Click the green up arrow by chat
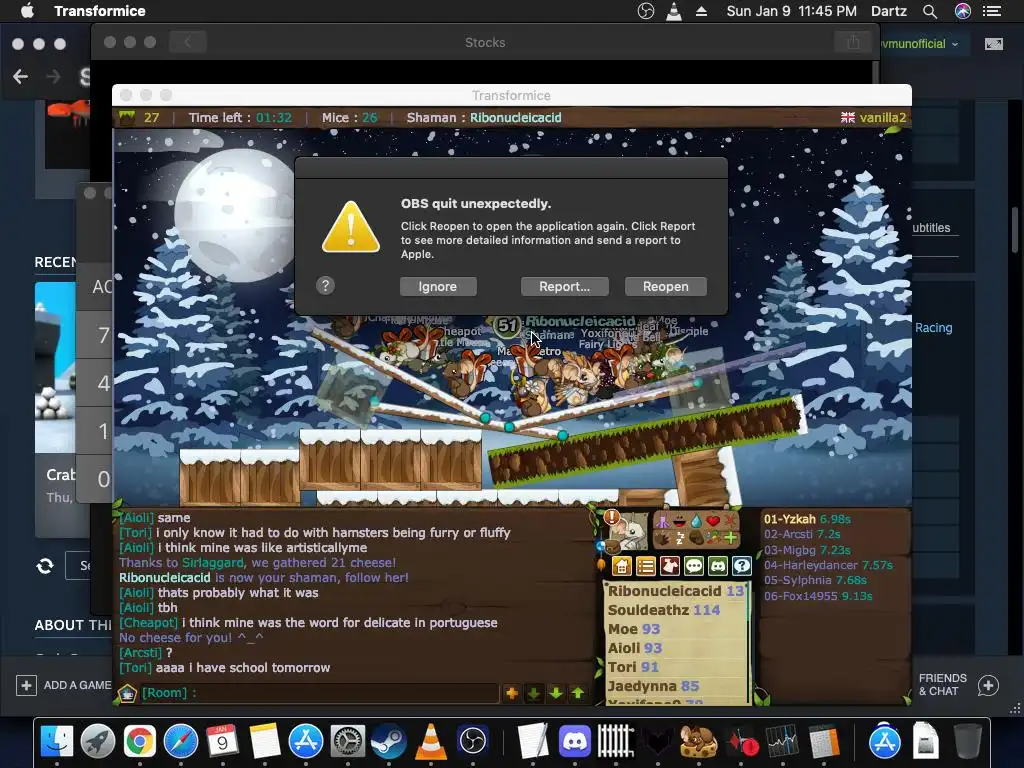This screenshot has height=768, width=1024. point(578,693)
